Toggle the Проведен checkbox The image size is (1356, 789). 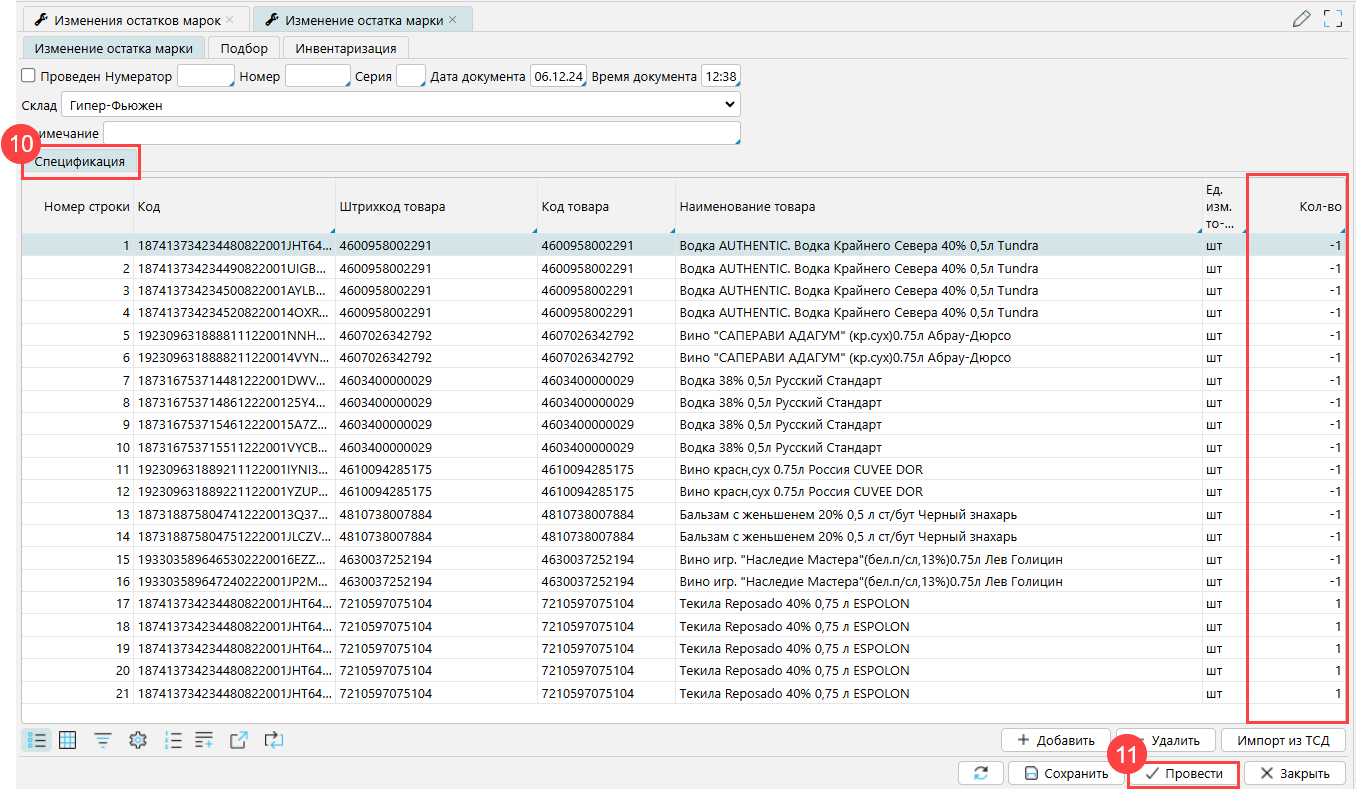click(28, 76)
